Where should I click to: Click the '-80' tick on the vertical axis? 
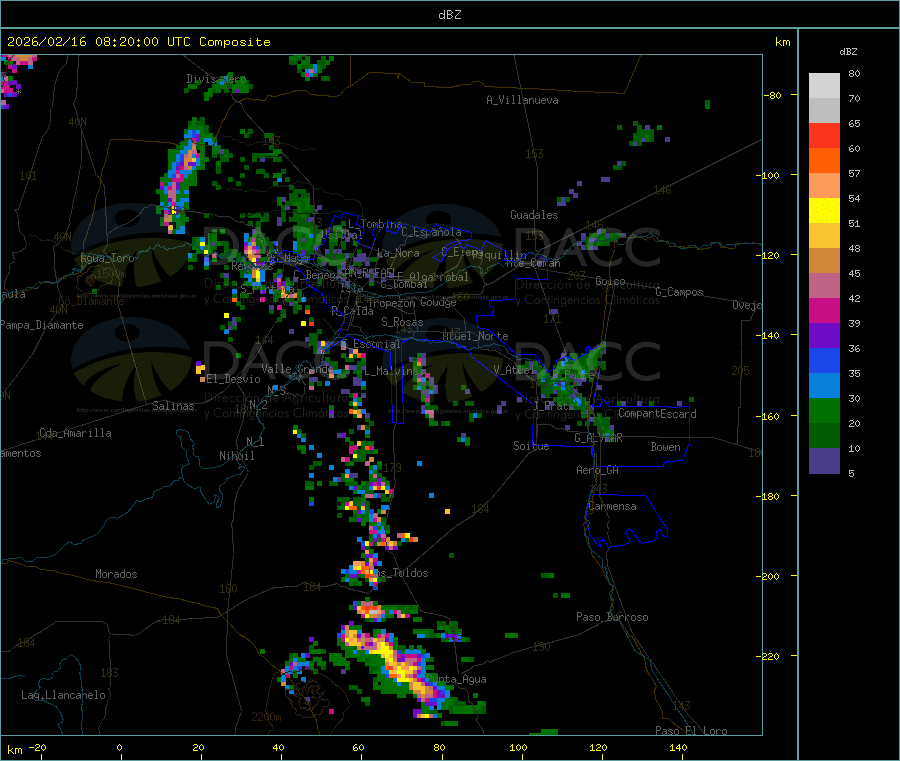point(771,95)
